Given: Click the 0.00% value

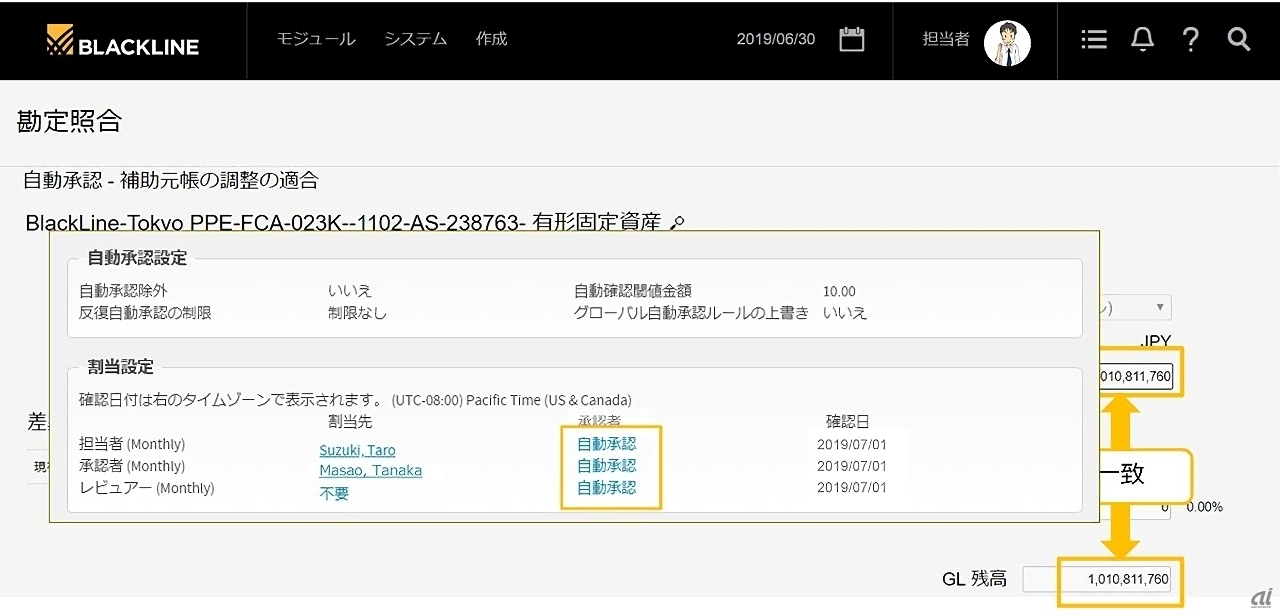Looking at the screenshot, I should 1204,507.
